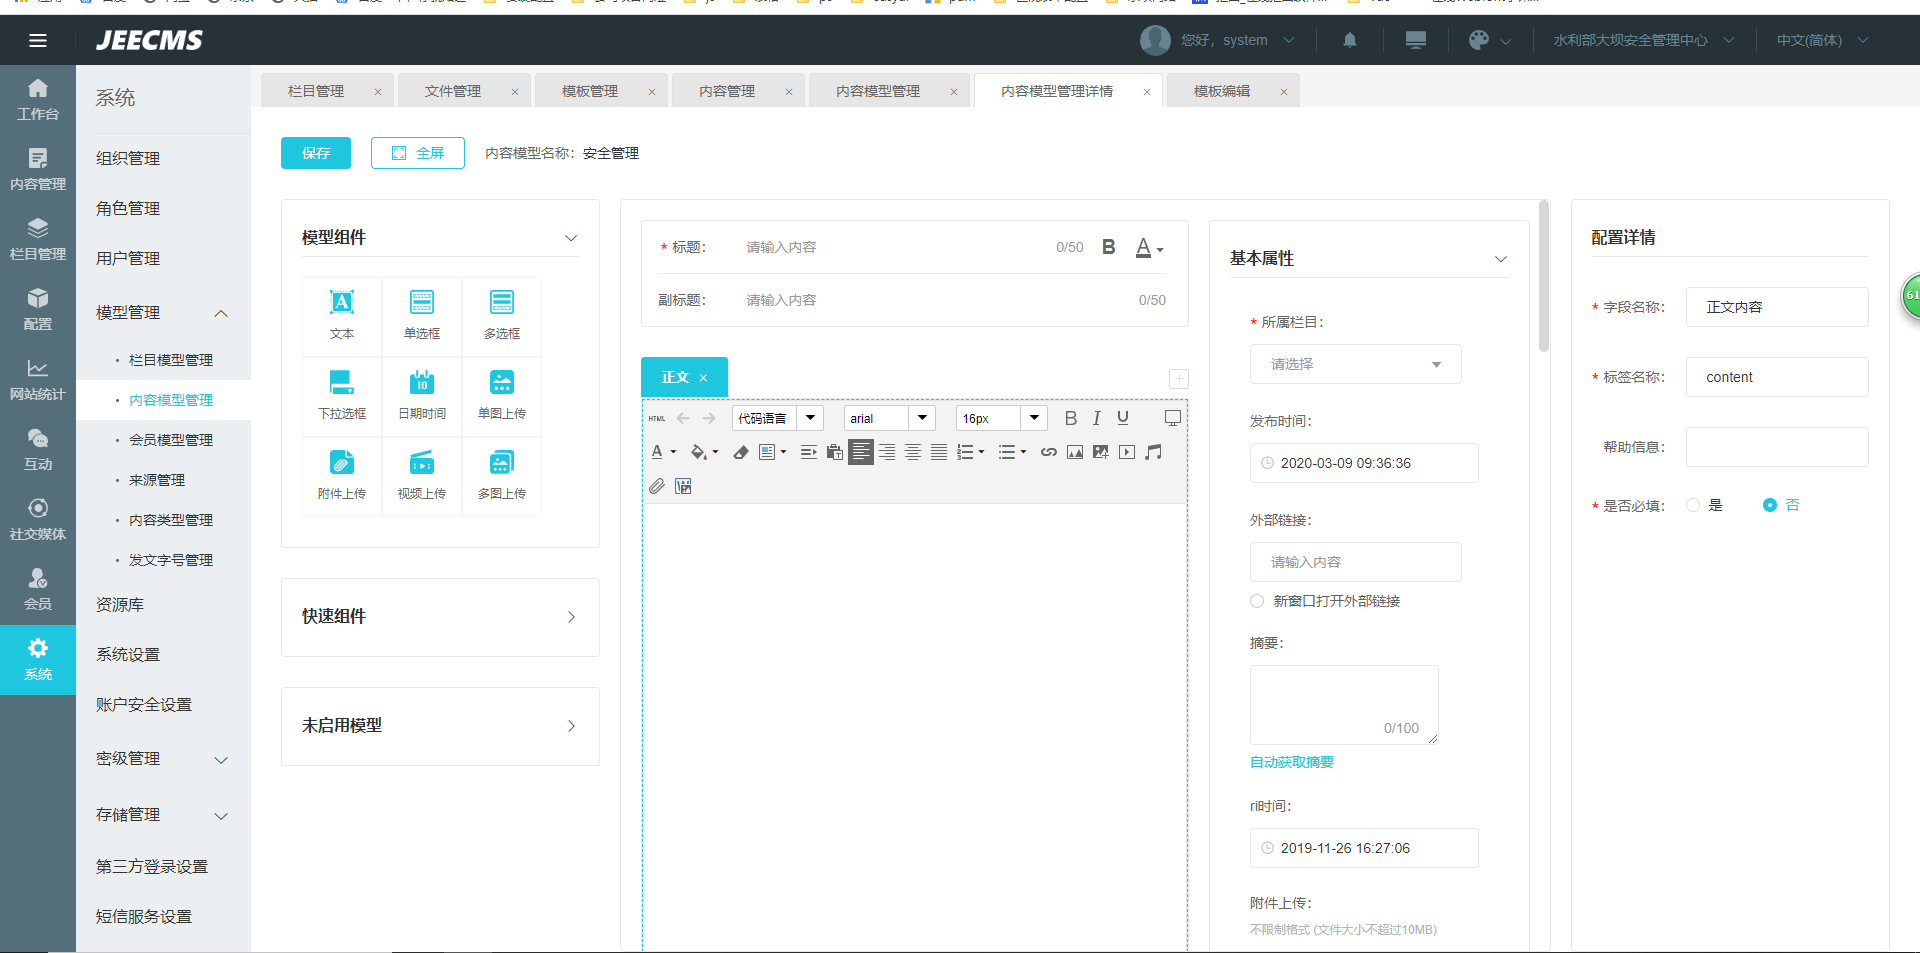Switch to the 模板编辑 tab
1920x953 pixels.
point(1222,91)
